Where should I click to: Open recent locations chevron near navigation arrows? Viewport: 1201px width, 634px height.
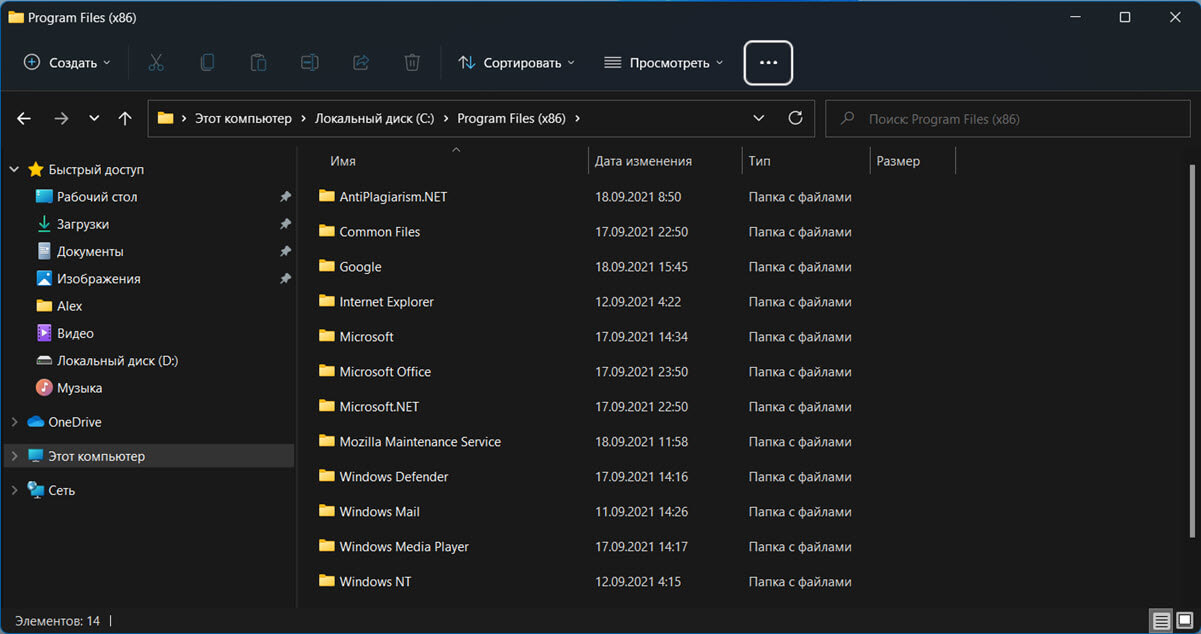coord(94,118)
